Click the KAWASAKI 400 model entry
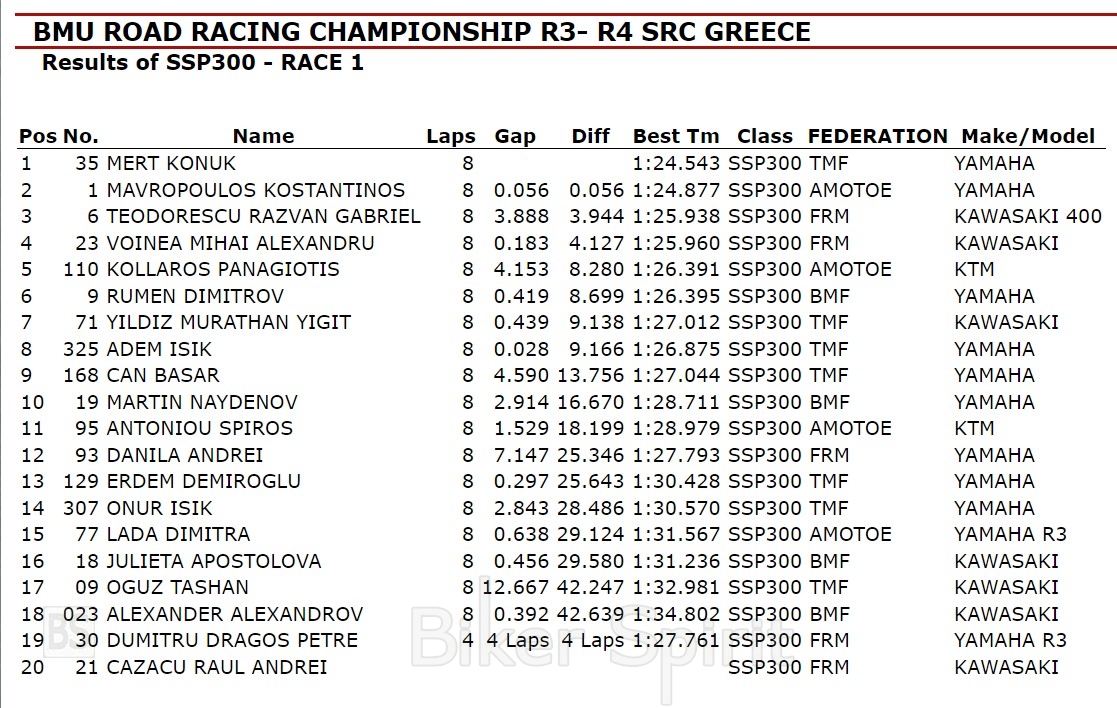 tap(1027, 217)
